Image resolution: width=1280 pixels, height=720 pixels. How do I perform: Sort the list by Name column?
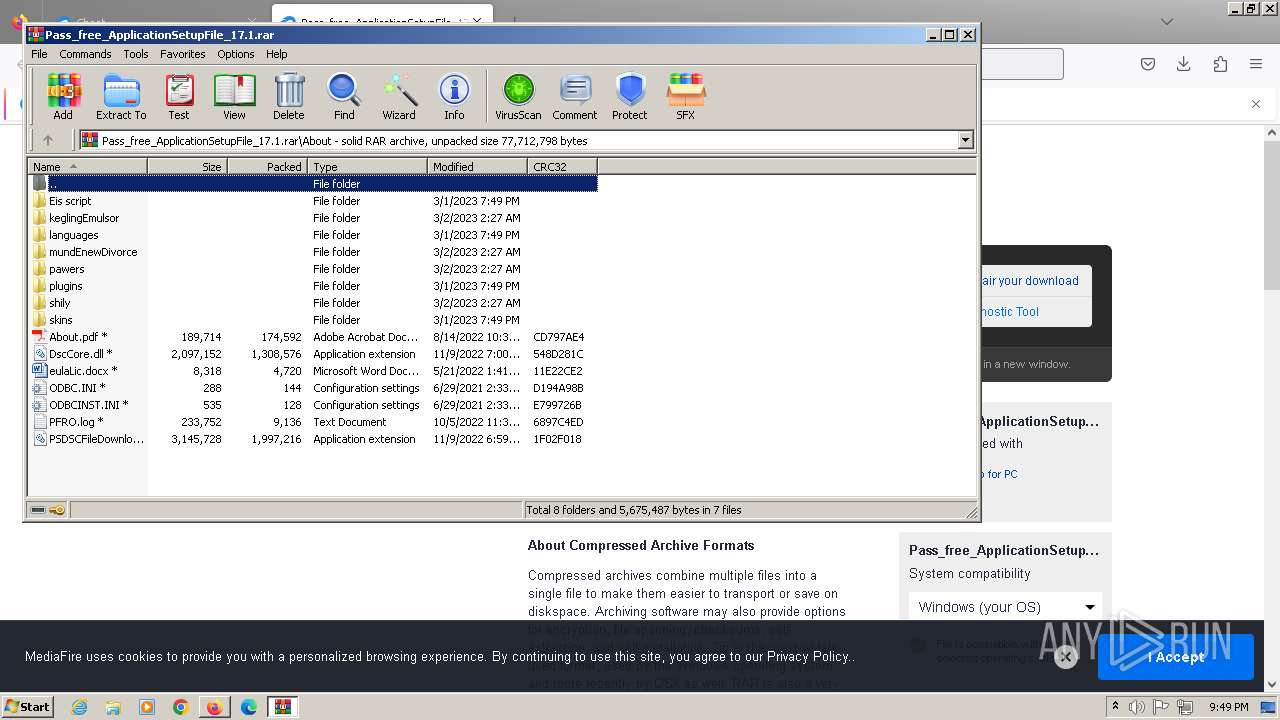[88, 166]
